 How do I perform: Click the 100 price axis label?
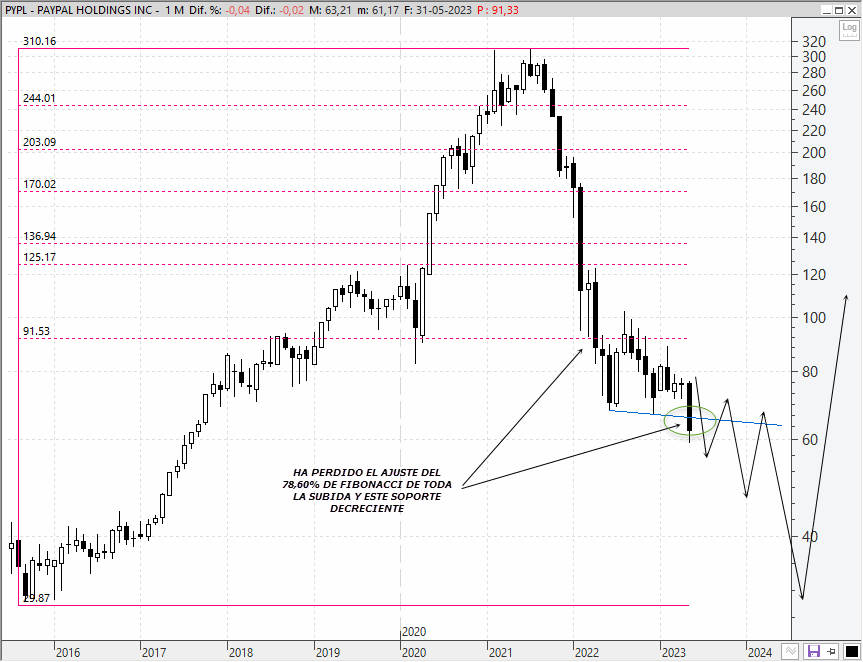pyautogui.click(x=815, y=318)
